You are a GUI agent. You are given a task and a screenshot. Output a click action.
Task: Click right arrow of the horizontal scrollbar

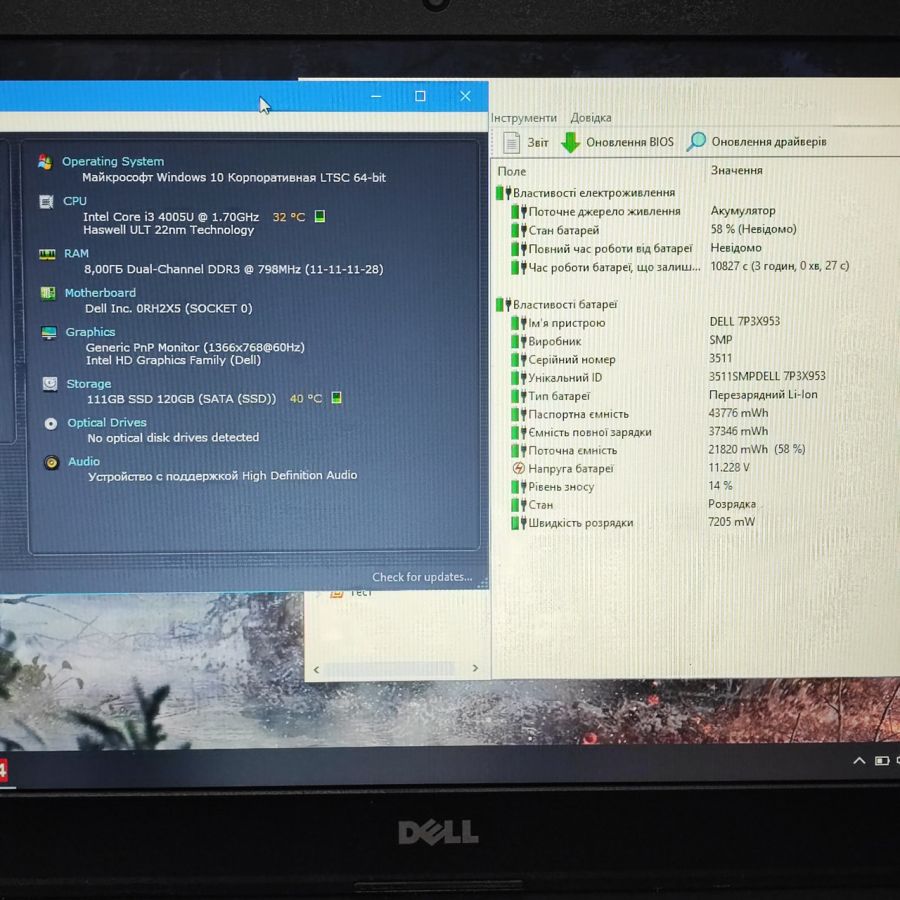click(x=475, y=668)
